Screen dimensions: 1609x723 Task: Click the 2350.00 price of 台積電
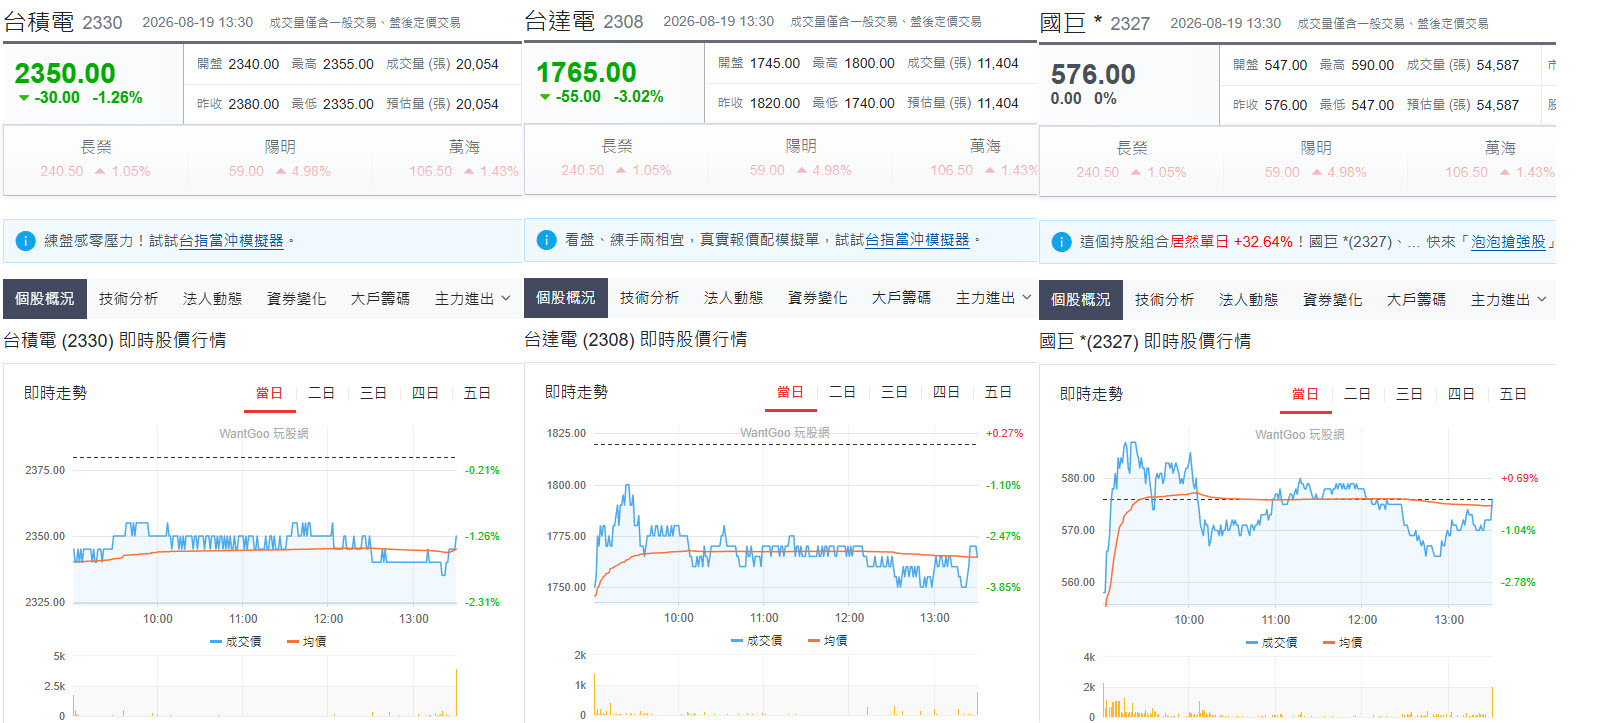pyautogui.click(x=65, y=73)
